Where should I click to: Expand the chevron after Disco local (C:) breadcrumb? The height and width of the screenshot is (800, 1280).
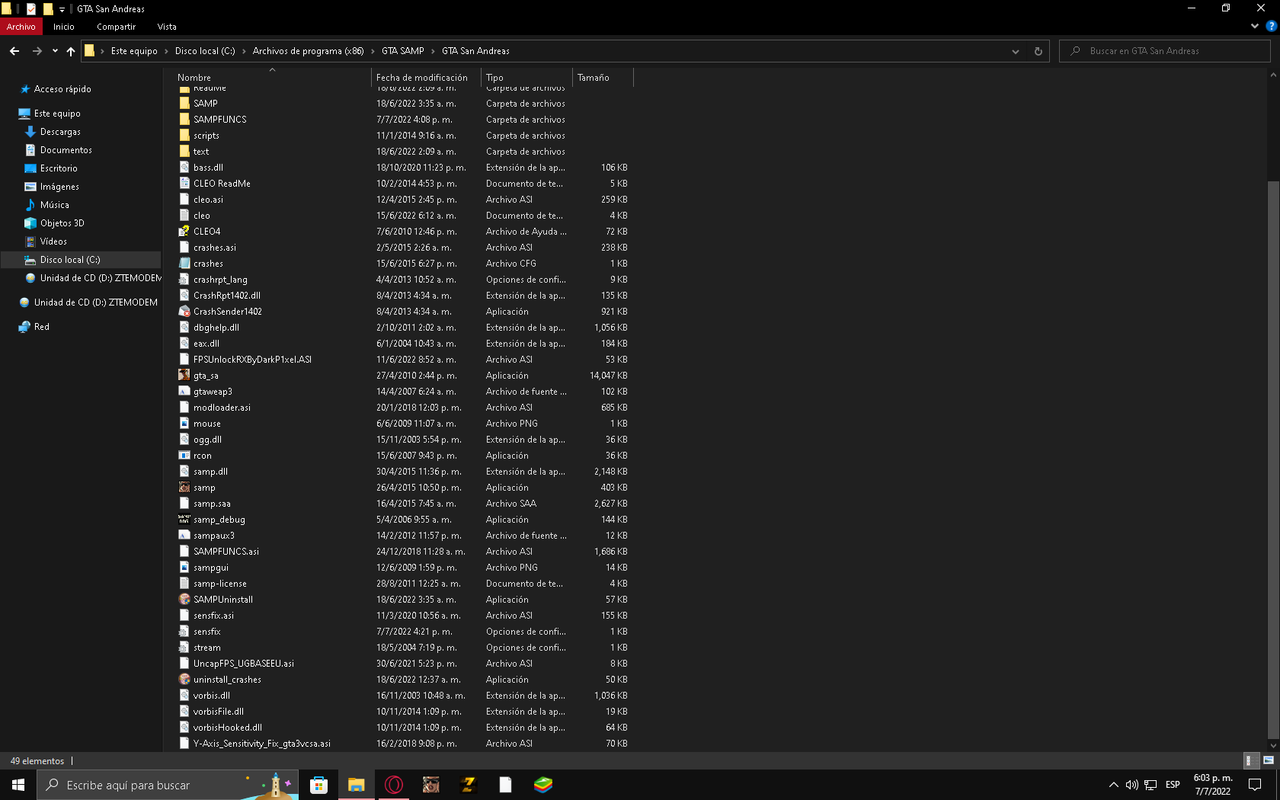click(245, 51)
